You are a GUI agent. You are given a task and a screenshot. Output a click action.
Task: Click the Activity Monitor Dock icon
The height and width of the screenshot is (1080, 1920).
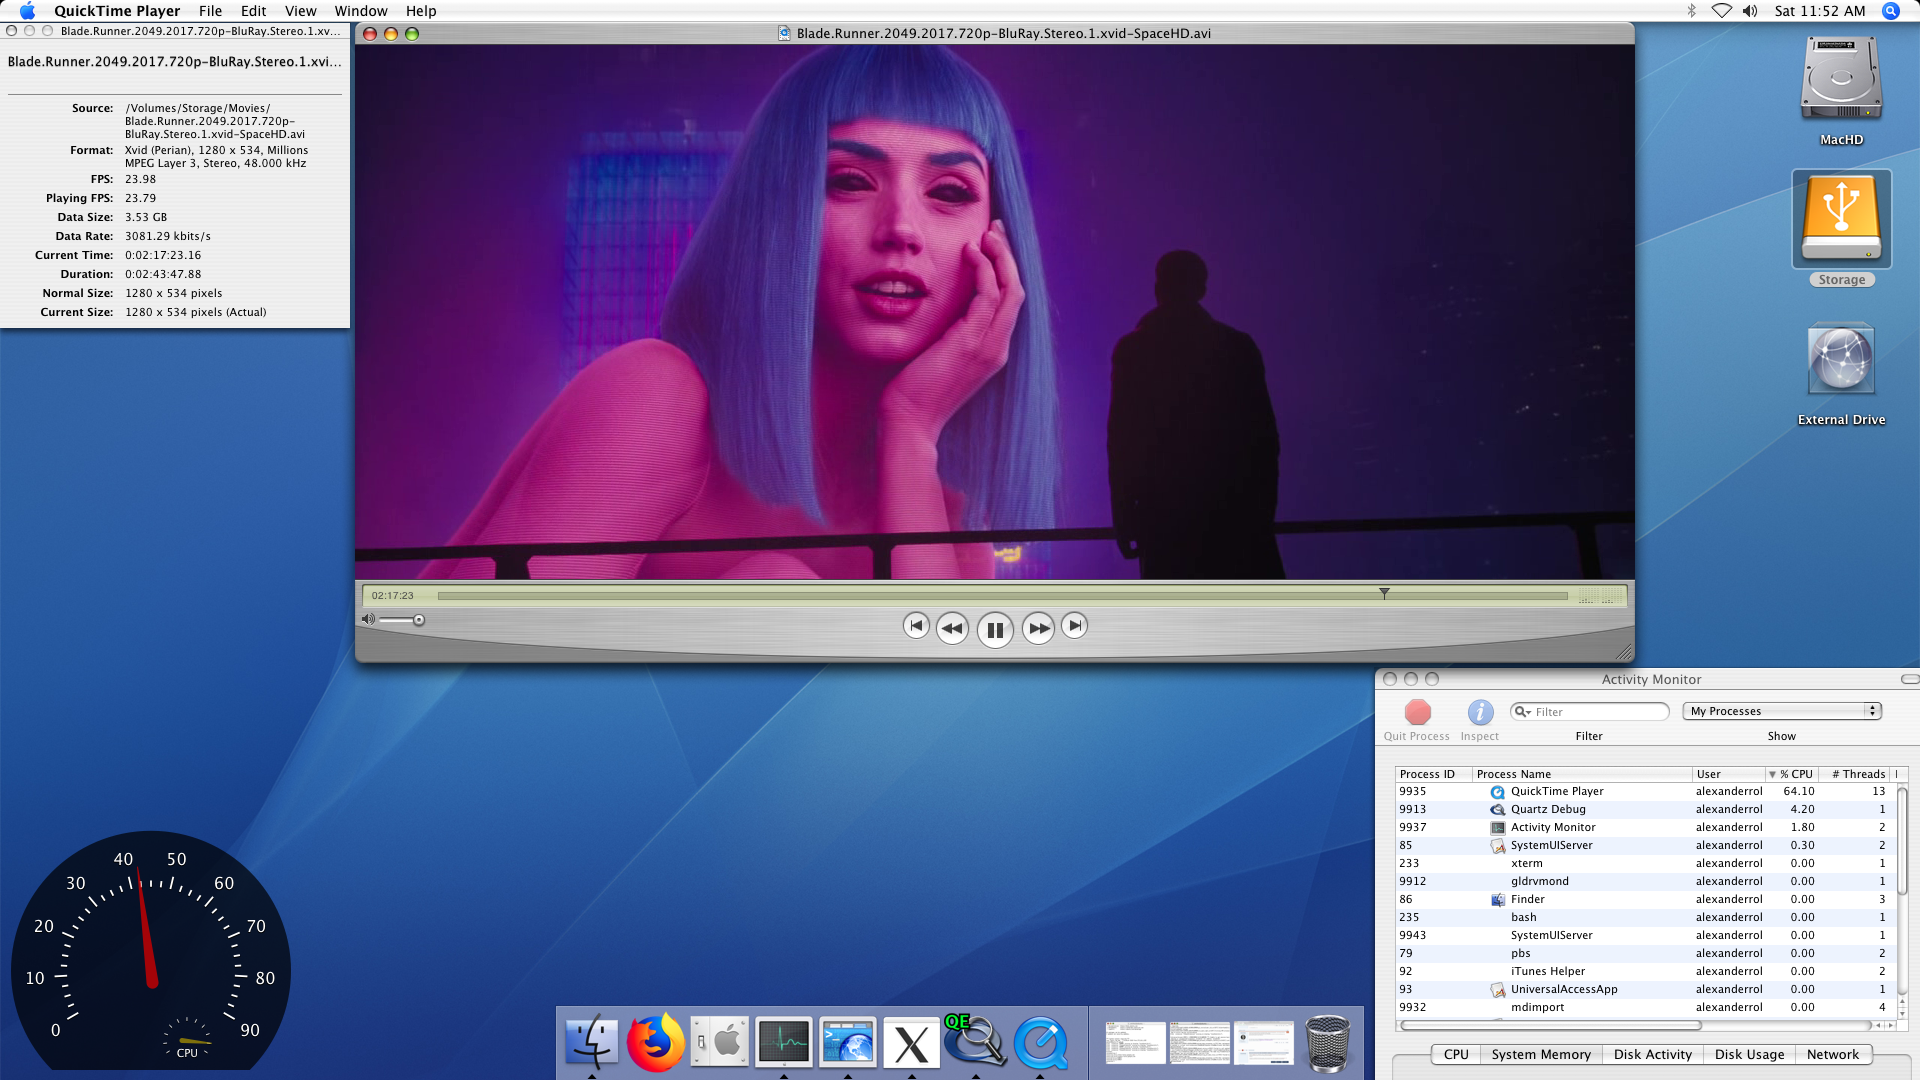[x=784, y=1042]
